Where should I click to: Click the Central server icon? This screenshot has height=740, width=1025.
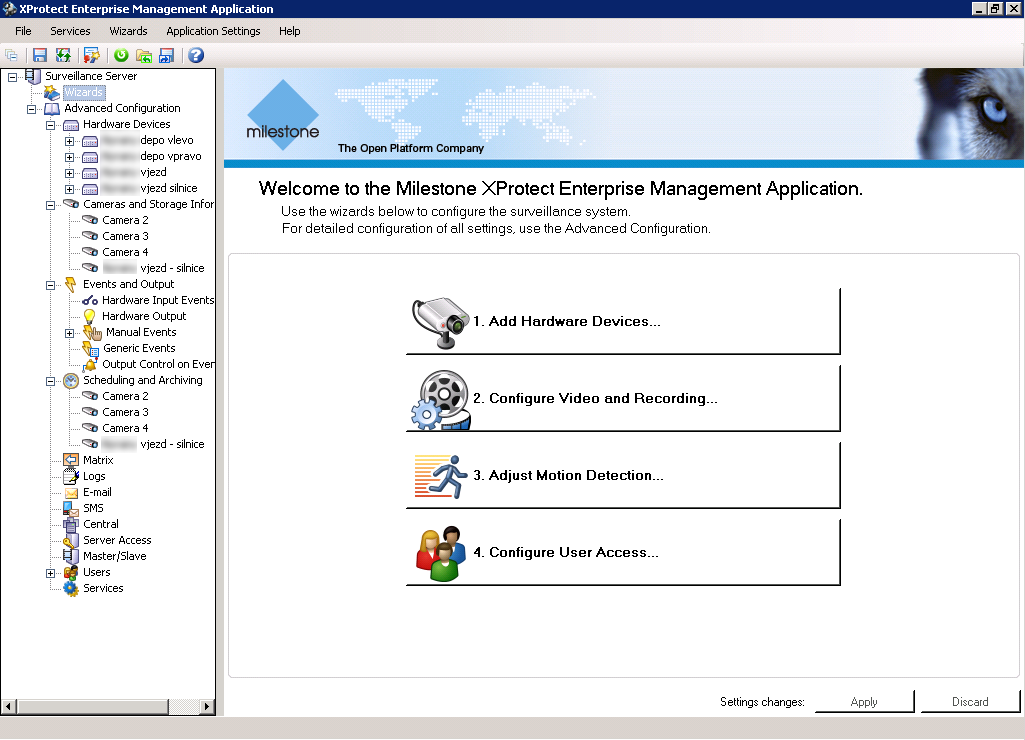pyautogui.click(x=71, y=524)
